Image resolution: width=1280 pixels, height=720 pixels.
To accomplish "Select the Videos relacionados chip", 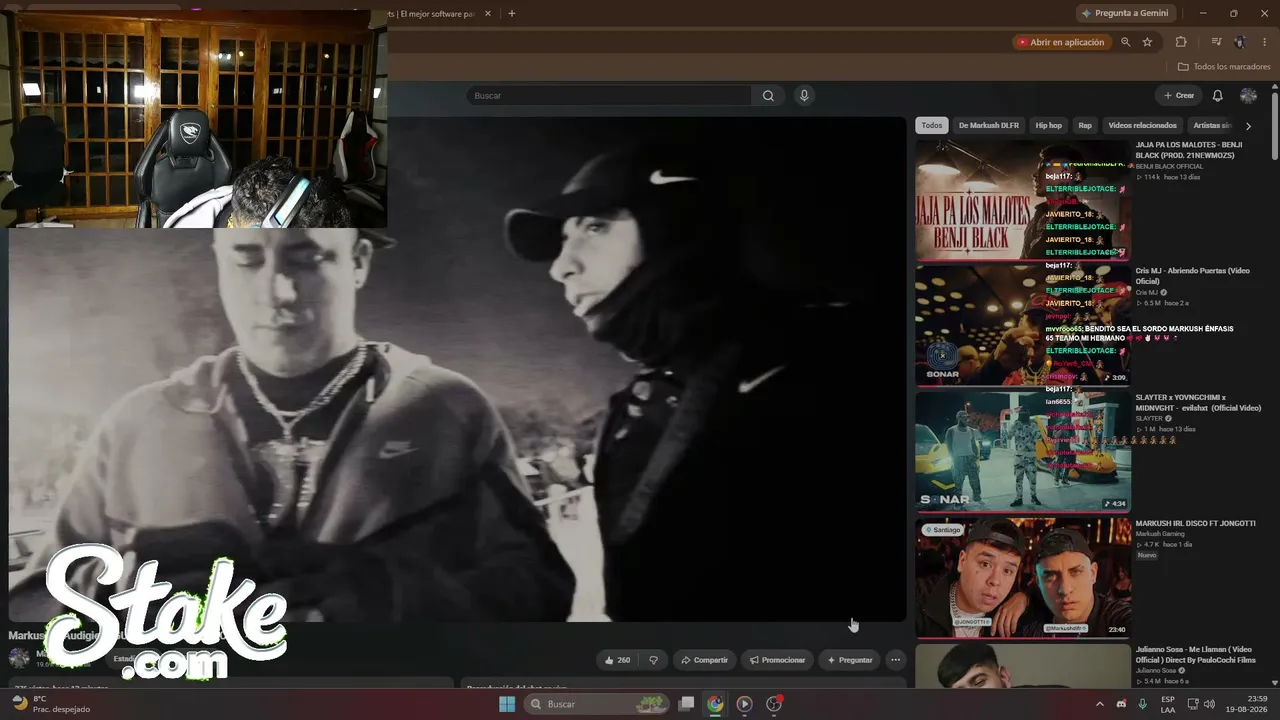I will [x=1143, y=126].
